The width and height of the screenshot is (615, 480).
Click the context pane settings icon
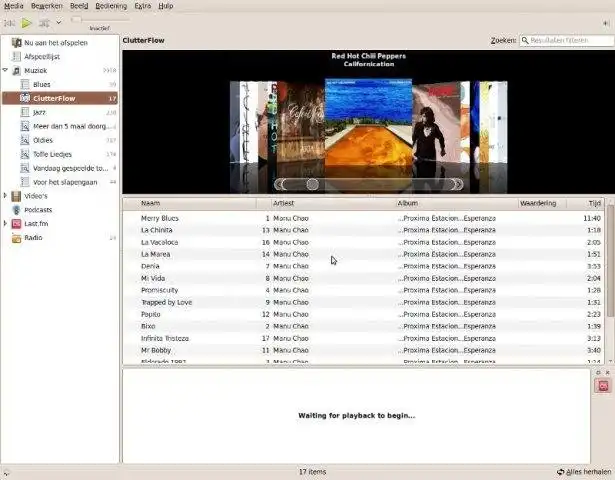click(x=598, y=373)
